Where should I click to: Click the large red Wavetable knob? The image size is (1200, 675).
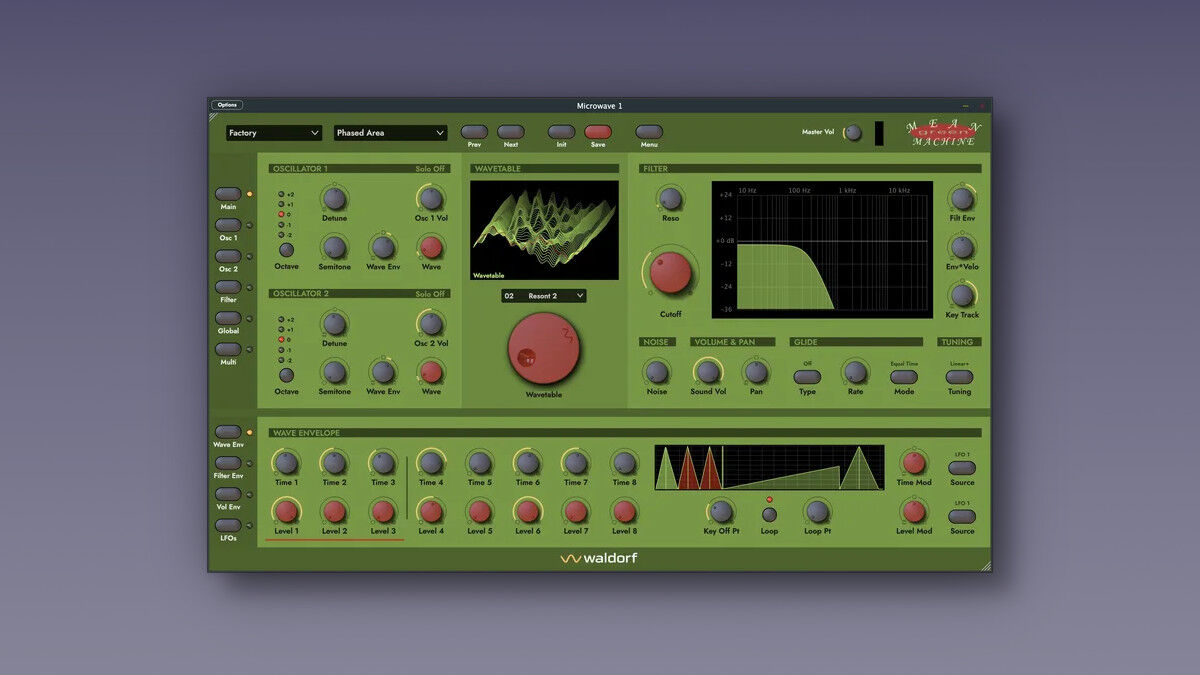point(544,349)
